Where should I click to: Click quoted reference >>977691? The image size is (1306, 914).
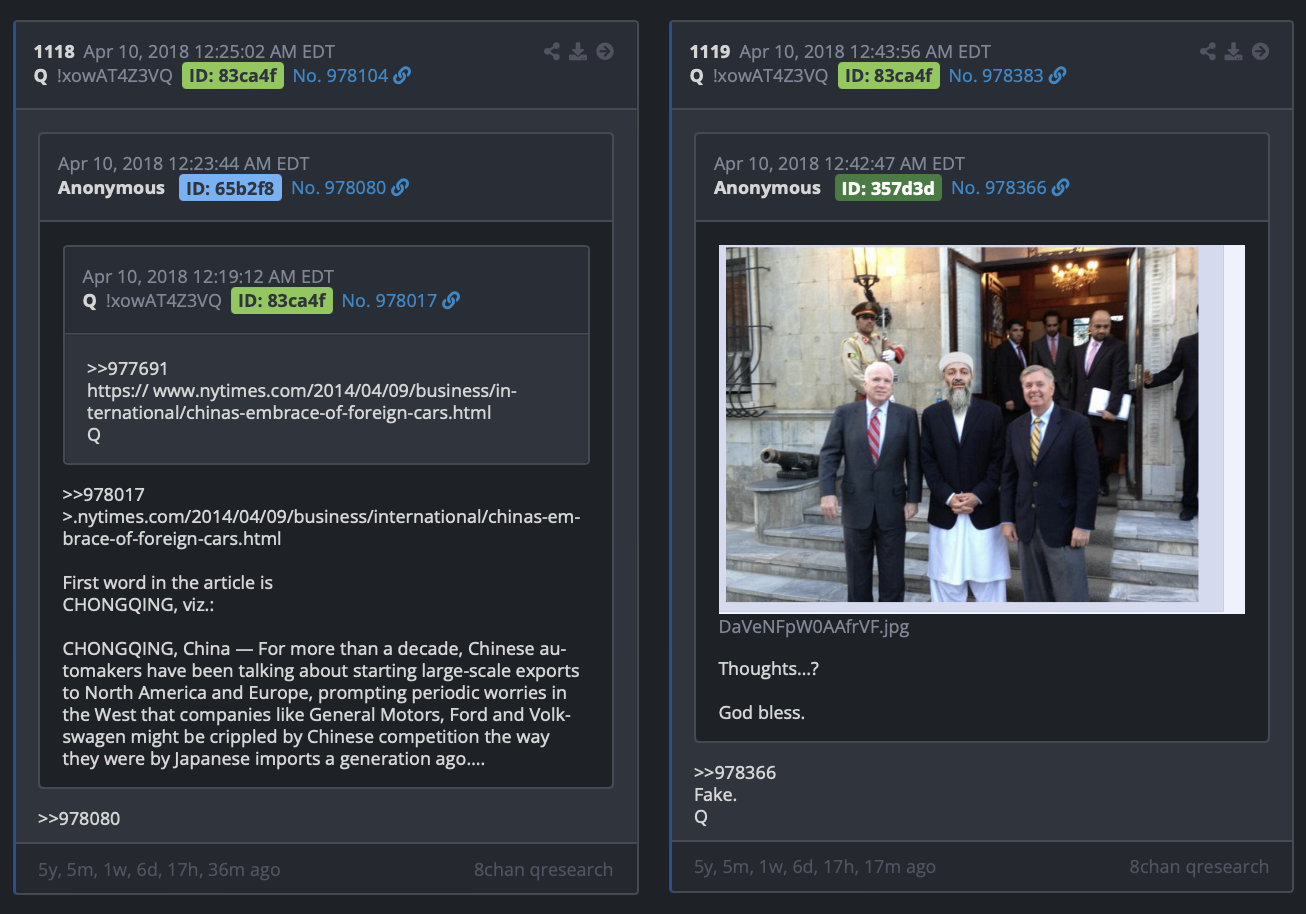(128, 369)
